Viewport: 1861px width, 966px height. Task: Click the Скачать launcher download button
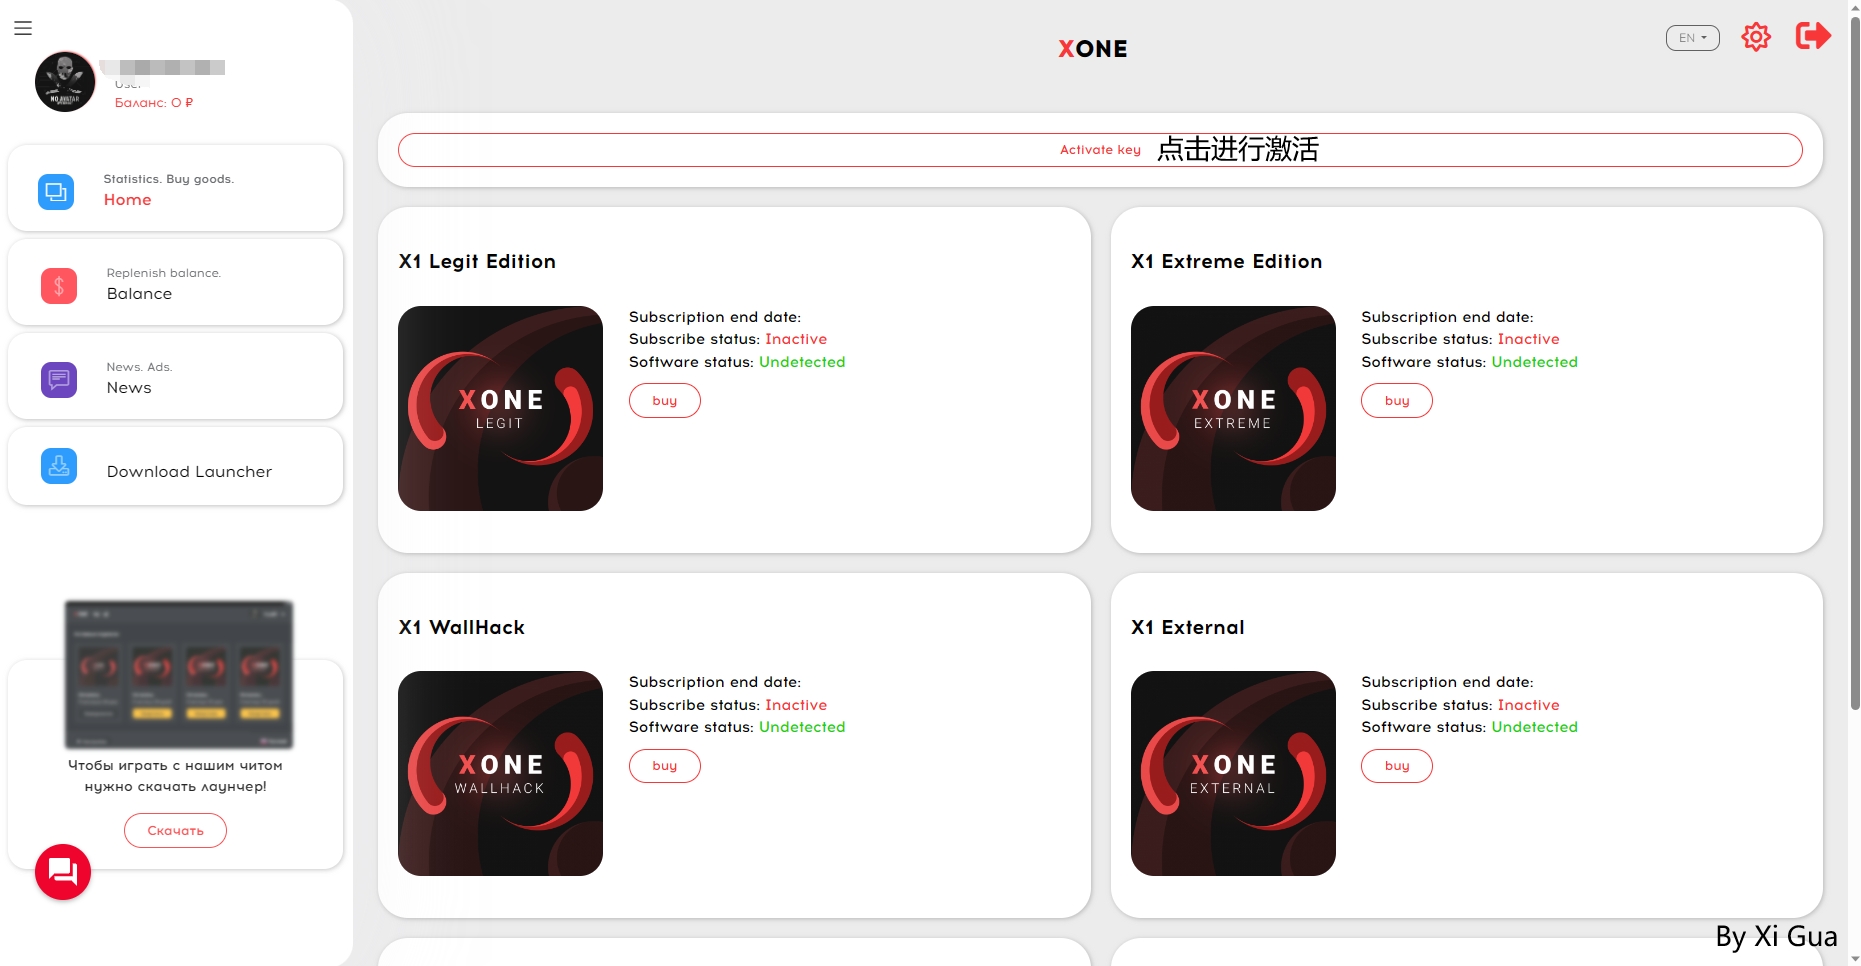[175, 830]
